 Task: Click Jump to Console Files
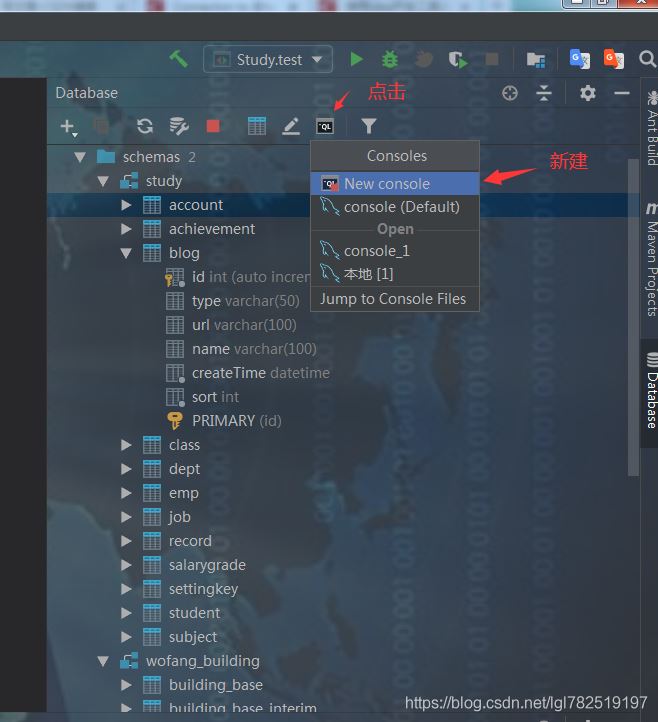click(395, 299)
